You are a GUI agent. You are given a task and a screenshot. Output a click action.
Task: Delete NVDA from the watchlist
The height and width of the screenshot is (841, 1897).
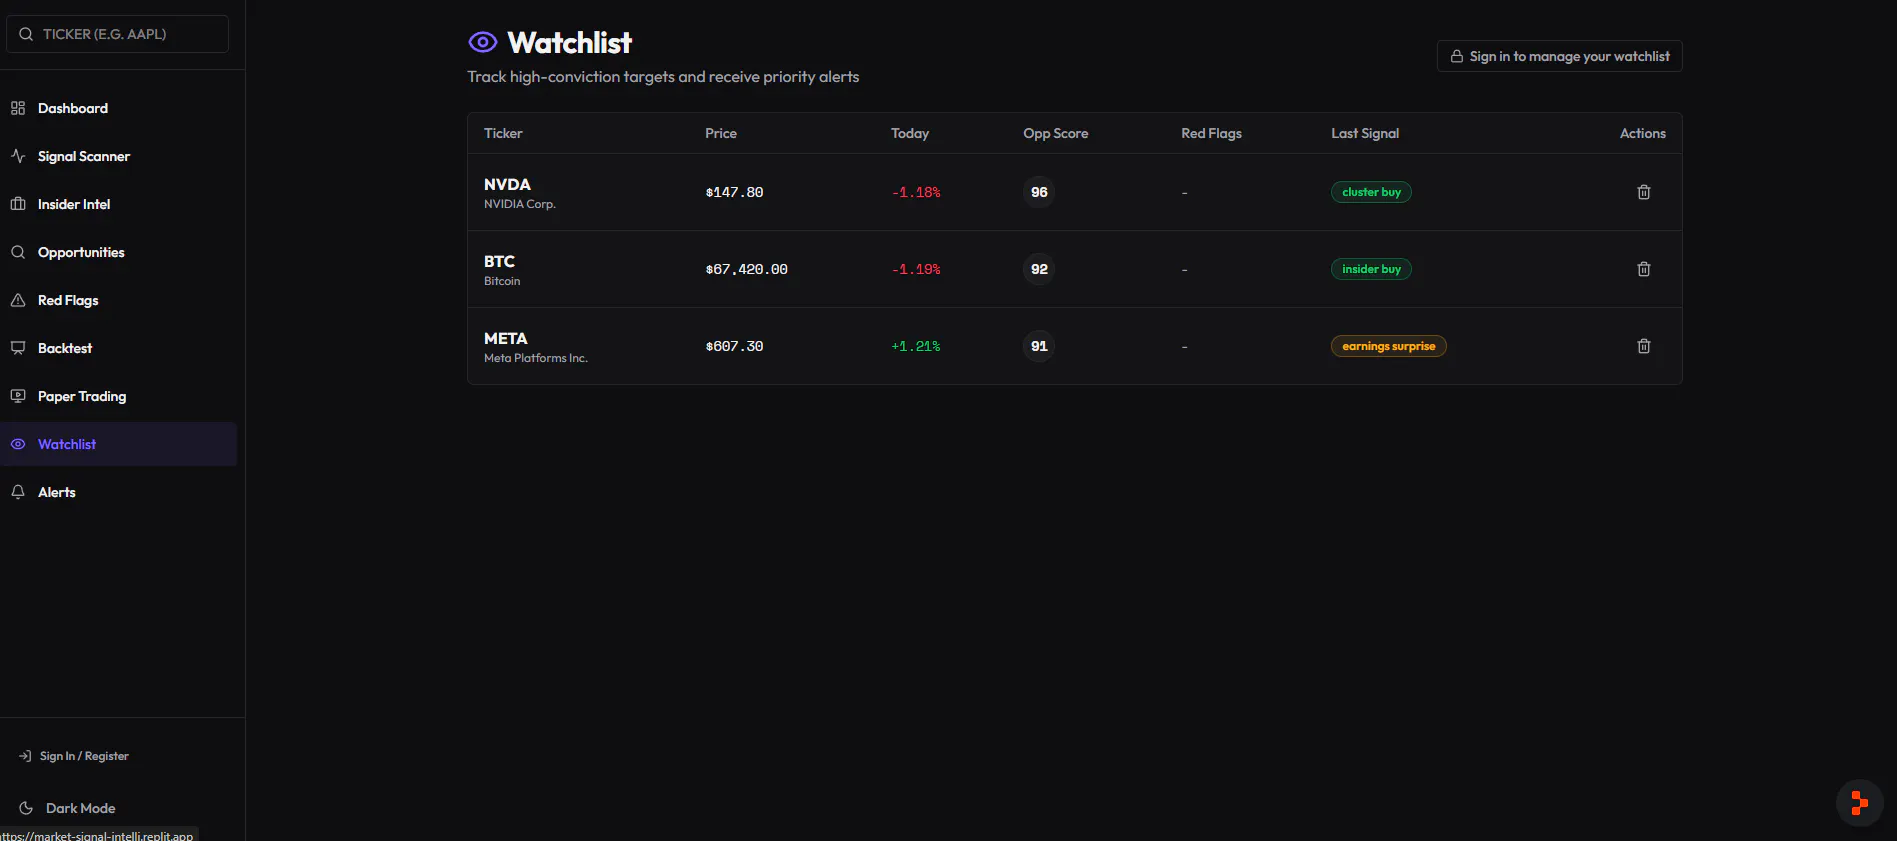coord(1643,192)
